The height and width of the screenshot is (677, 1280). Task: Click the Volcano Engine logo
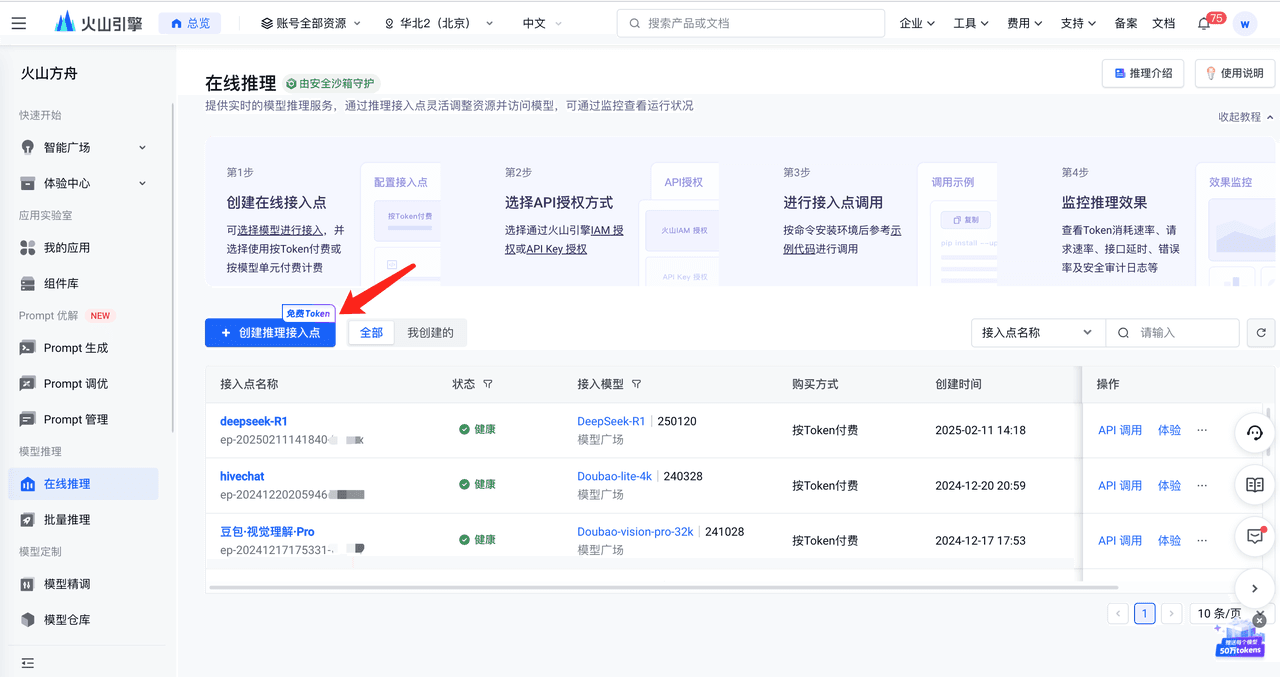point(100,22)
